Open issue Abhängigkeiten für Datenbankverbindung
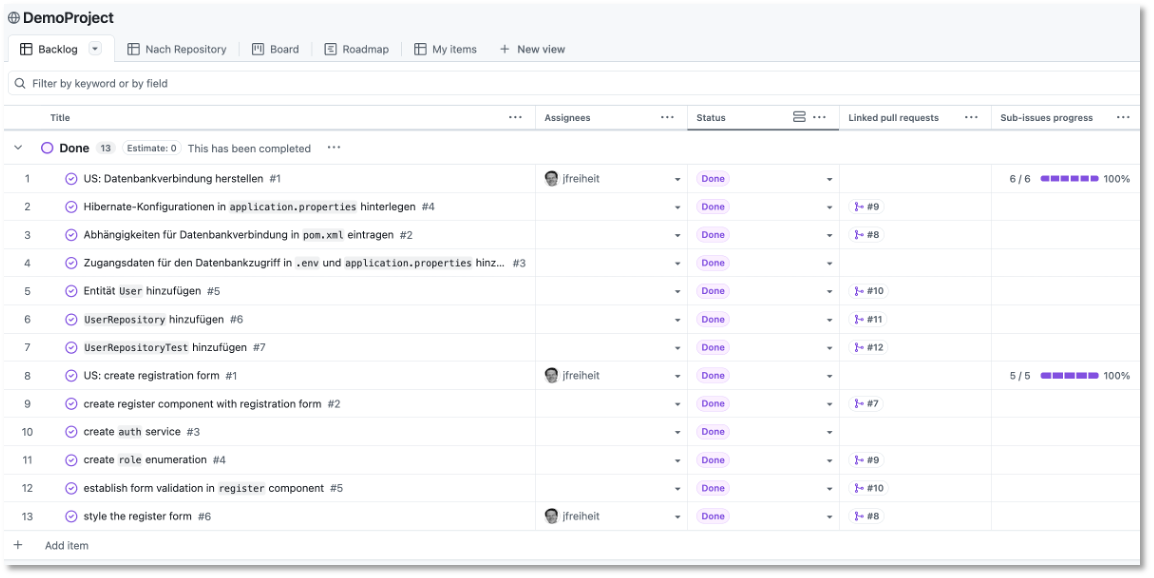Image resolution: width=1154 pixels, height=578 pixels. 240,235
